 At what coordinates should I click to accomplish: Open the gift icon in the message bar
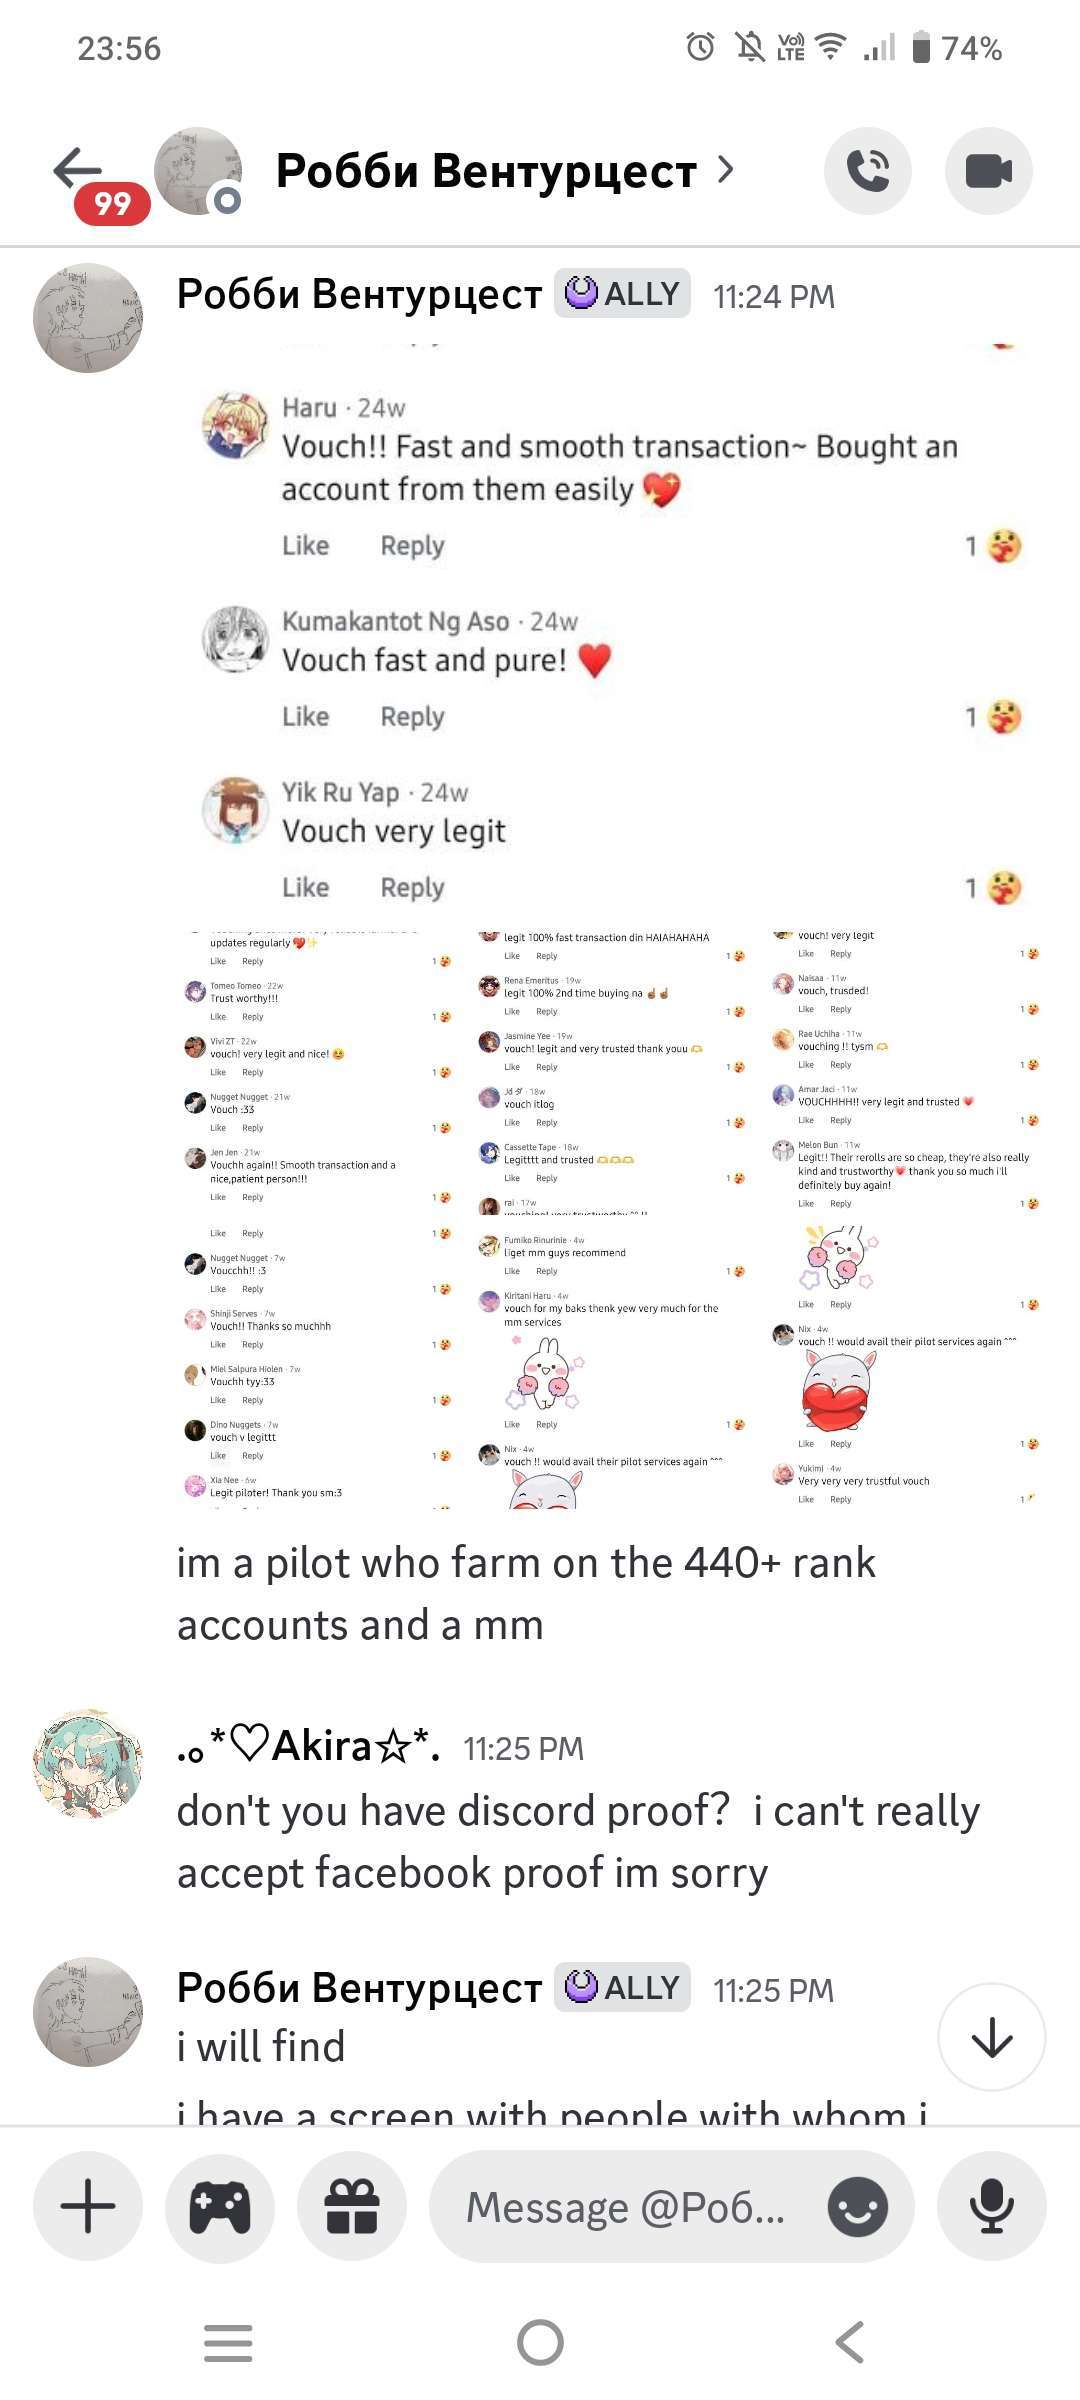coord(352,2205)
